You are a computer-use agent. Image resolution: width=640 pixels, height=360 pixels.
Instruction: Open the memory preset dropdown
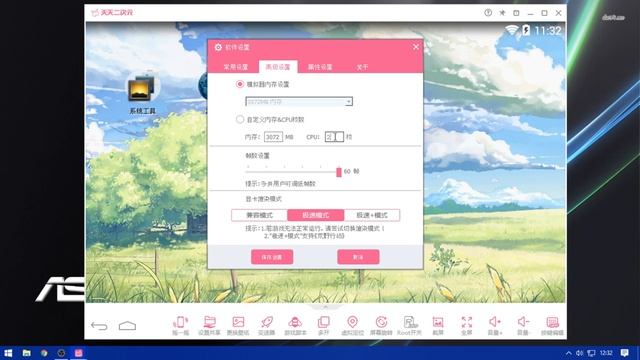299,102
